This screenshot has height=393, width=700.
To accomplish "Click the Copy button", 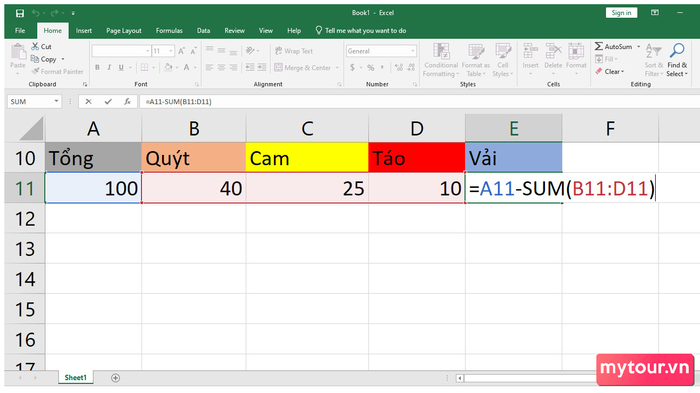I will (44, 59).
